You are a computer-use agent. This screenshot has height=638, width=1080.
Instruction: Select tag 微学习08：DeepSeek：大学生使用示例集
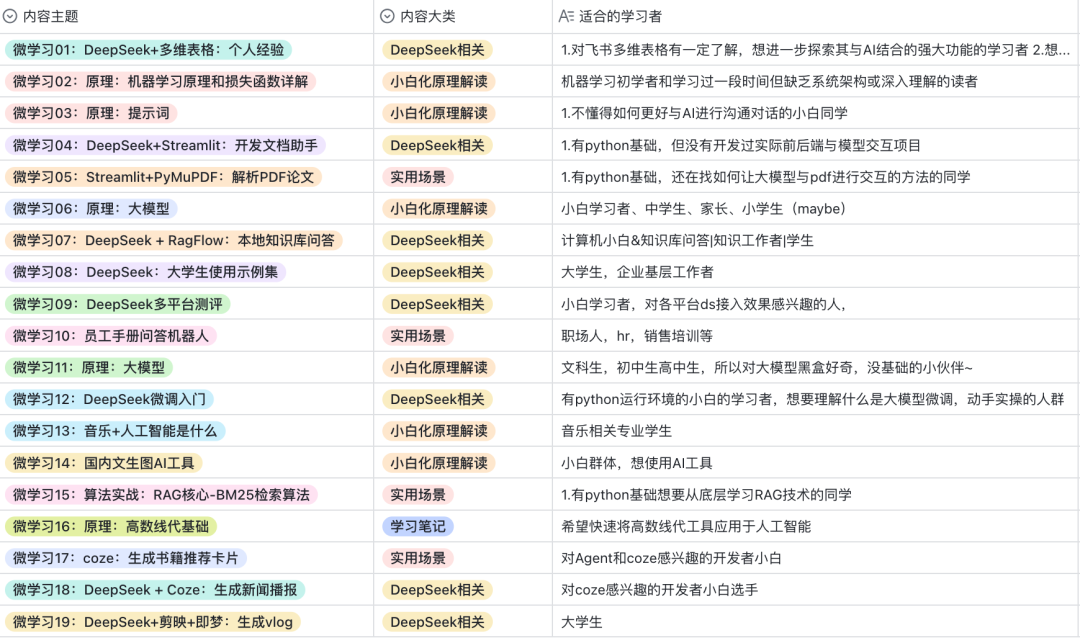145,272
